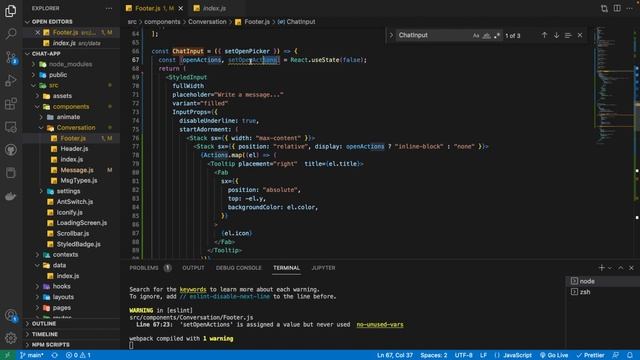
Task: Split the editor to the right
Action: (x=617, y=8)
